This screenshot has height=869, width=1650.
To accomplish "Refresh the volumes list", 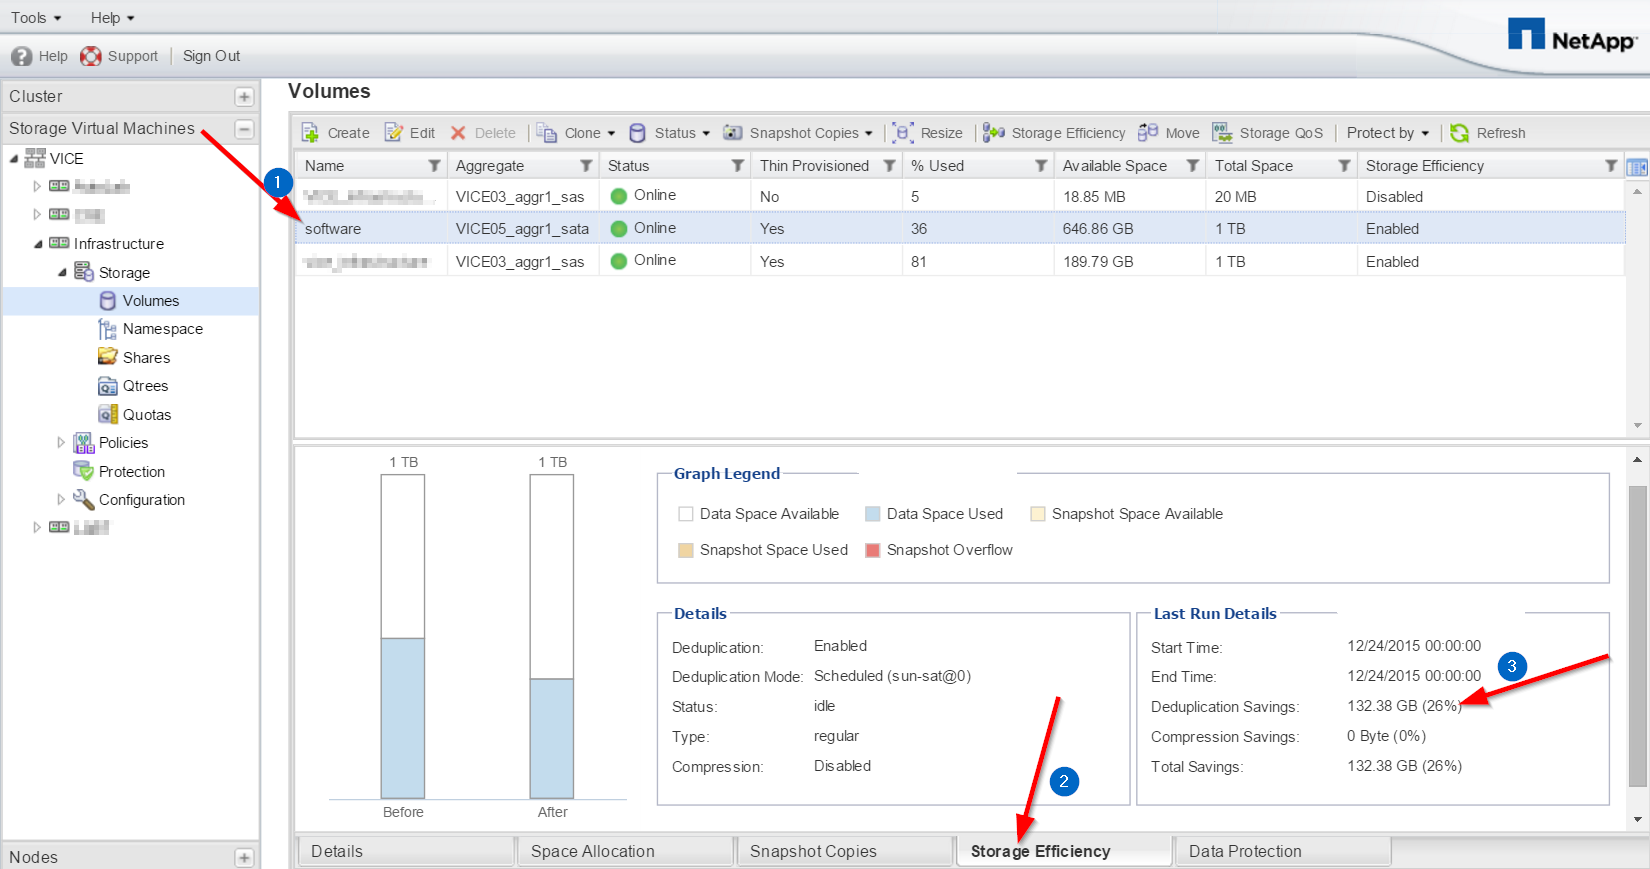I will point(1460,133).
